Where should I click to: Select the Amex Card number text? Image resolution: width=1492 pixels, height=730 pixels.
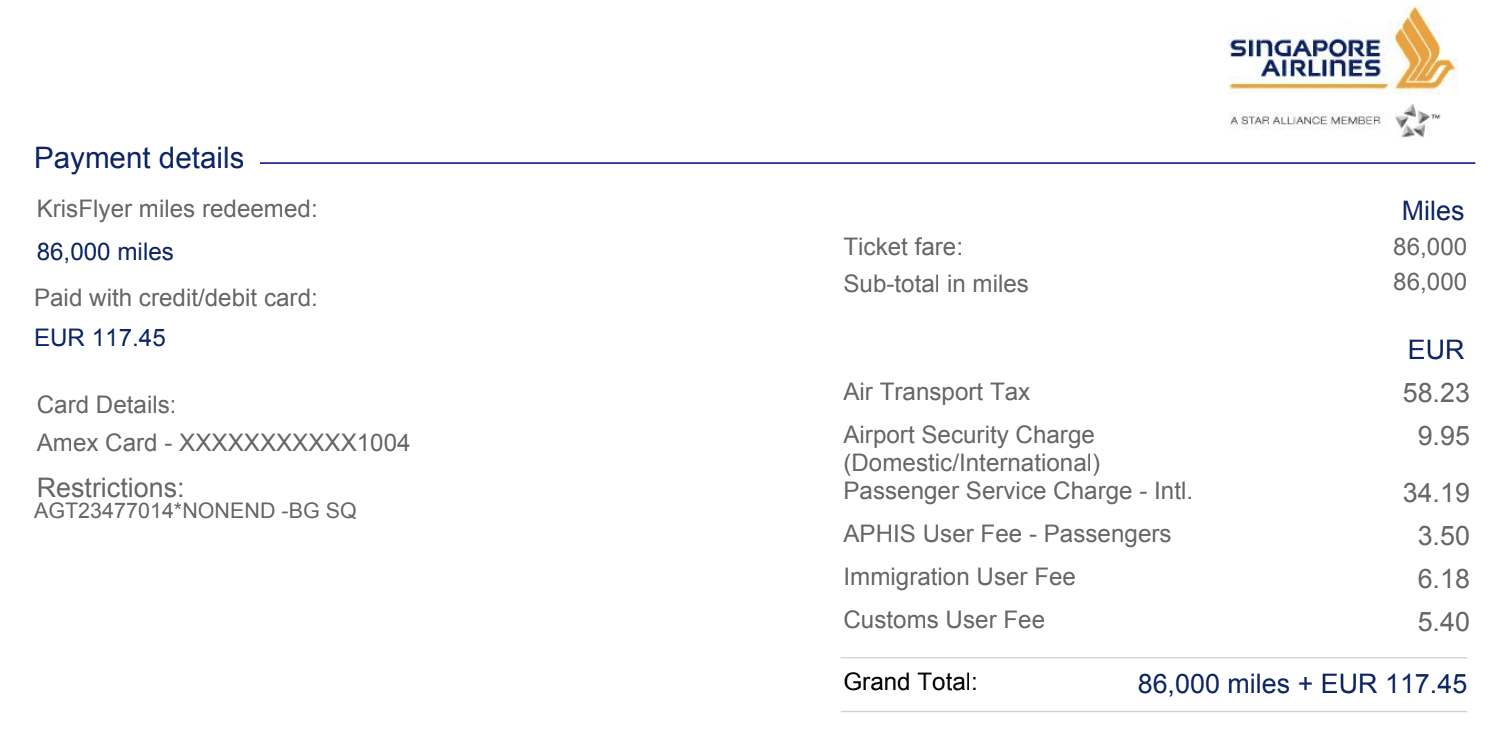[x=223, y=443]
